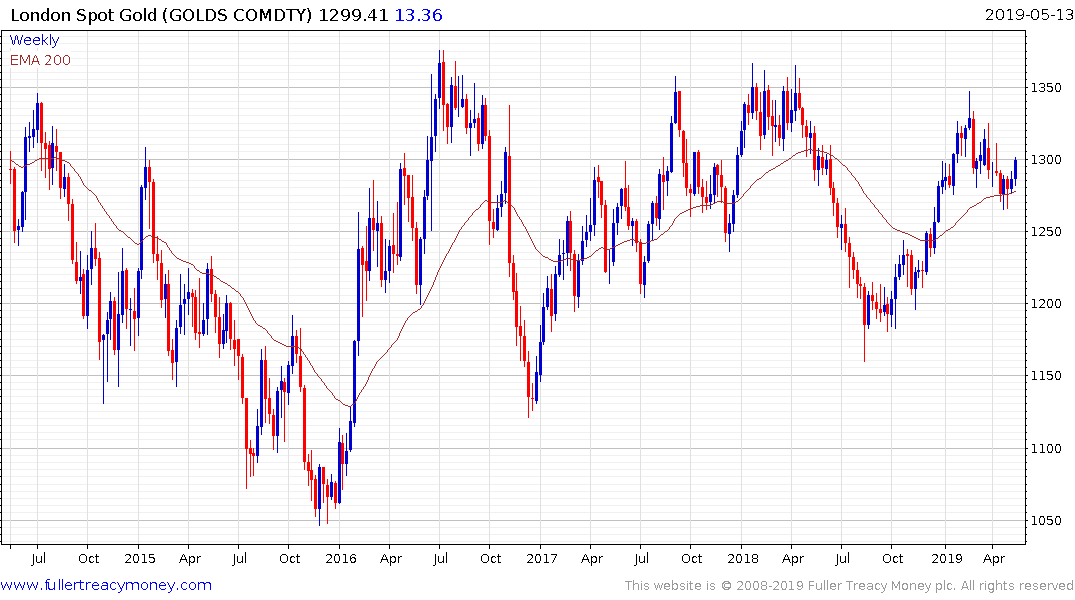Click the 2016 time axis label
The height and width of the screenshot is (600, 1075).
341,558
